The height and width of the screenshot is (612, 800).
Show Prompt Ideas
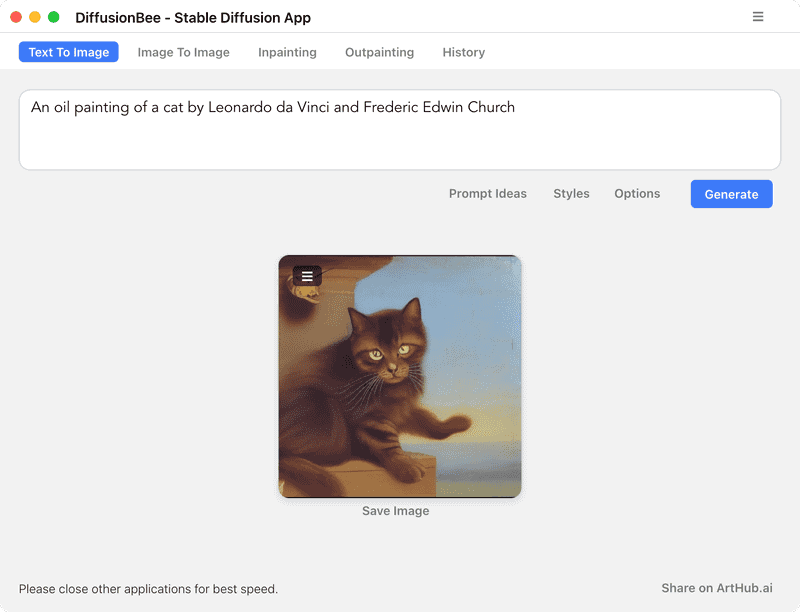pyautogui.click(x=487, y=194)
